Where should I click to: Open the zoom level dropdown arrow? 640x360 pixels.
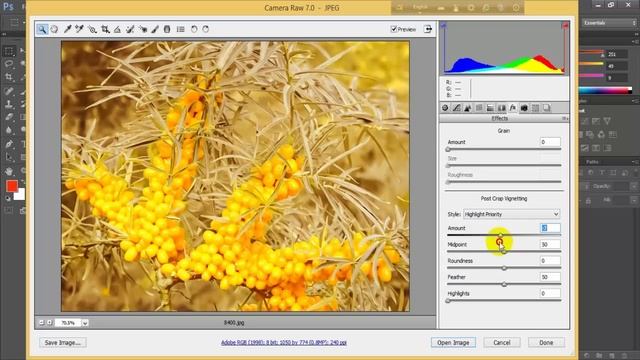[85, 323]
